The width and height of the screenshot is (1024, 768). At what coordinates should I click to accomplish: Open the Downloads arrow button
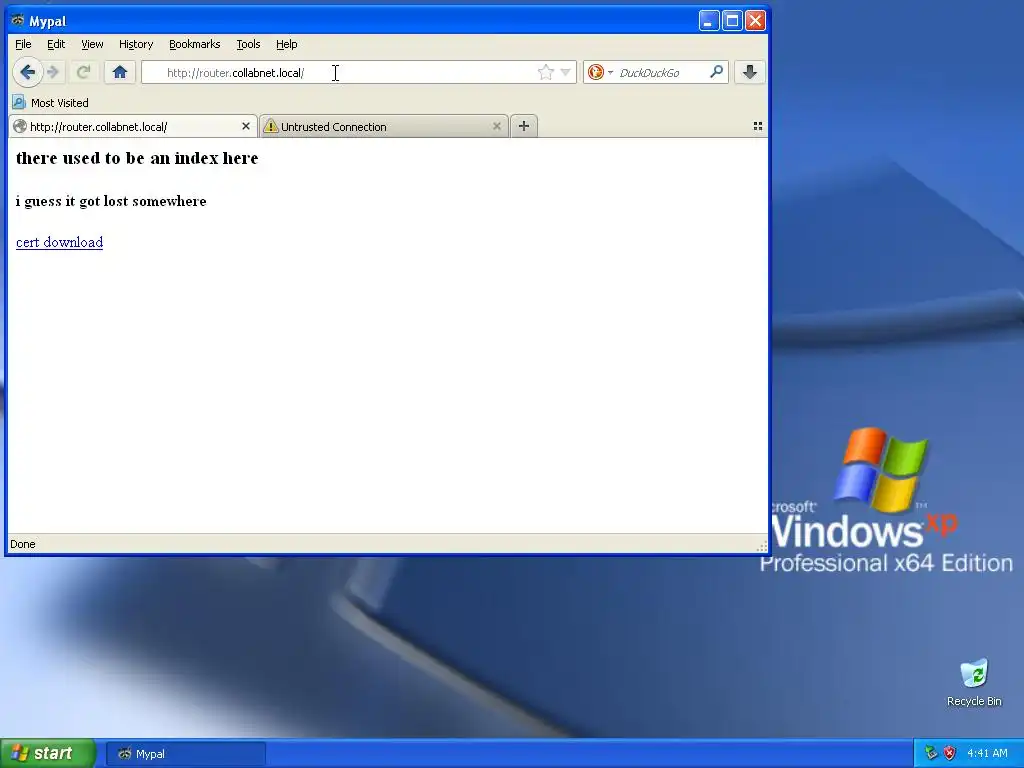(750, 72)
